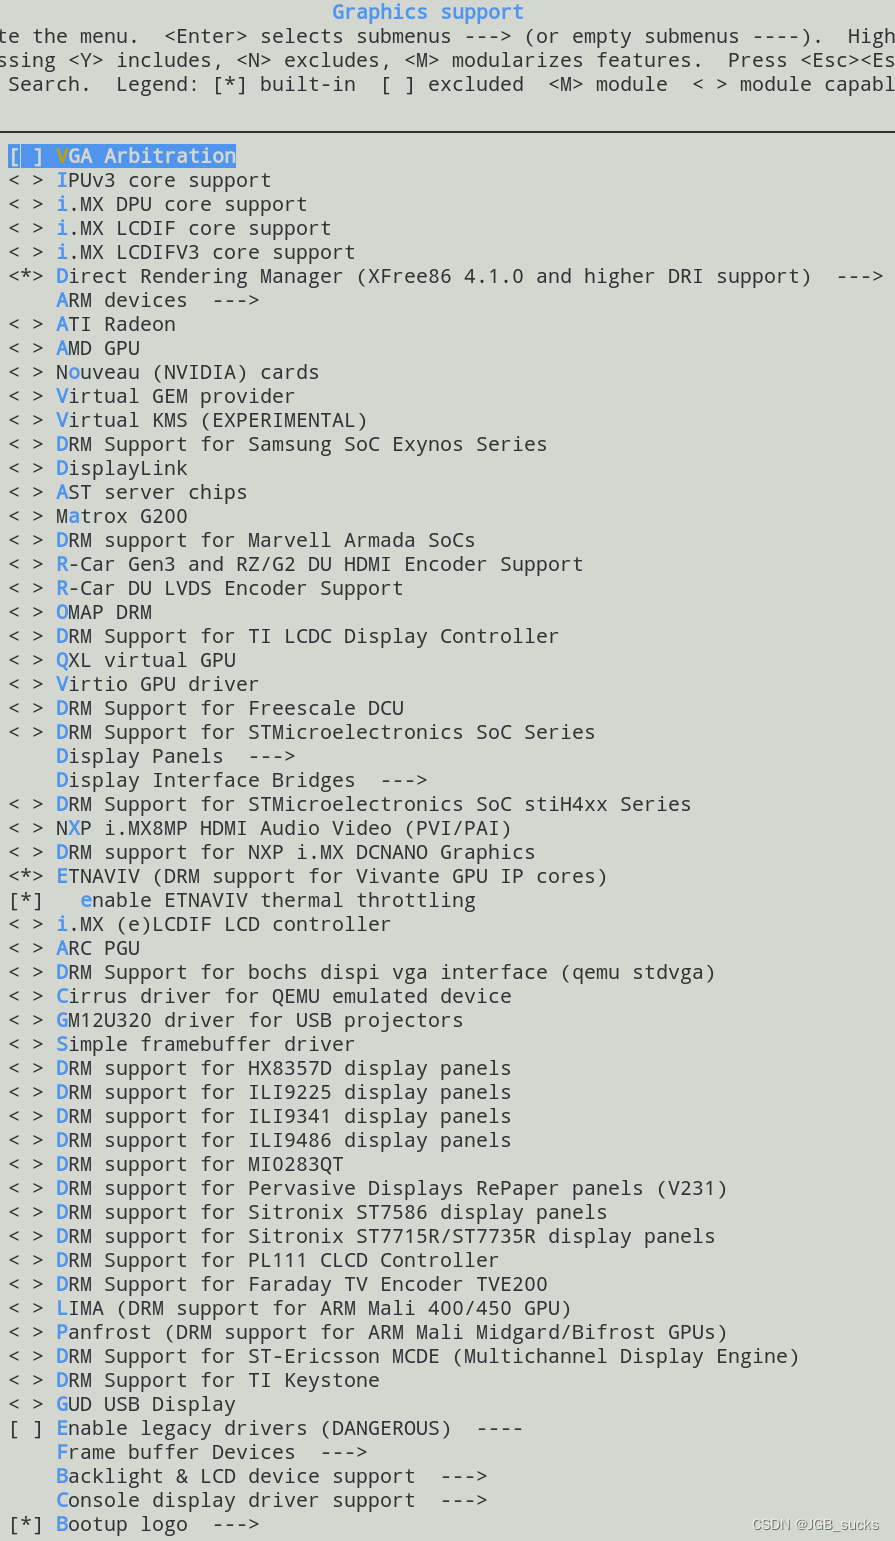
Task: Toggle the Bootup logo checkbox
Action: click(26, 1524)
